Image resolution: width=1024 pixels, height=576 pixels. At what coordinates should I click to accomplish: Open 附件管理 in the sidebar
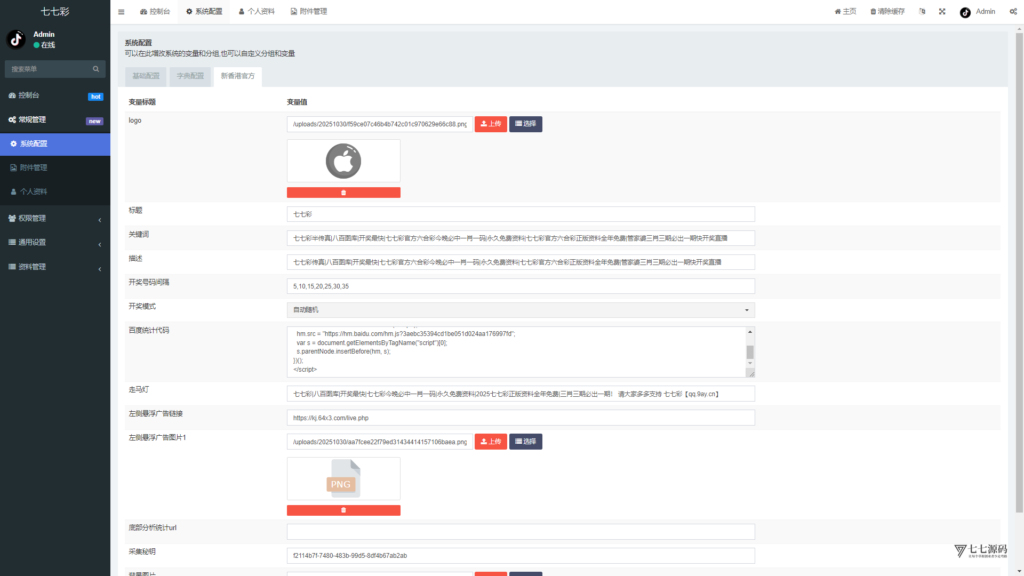coord(55,168)
